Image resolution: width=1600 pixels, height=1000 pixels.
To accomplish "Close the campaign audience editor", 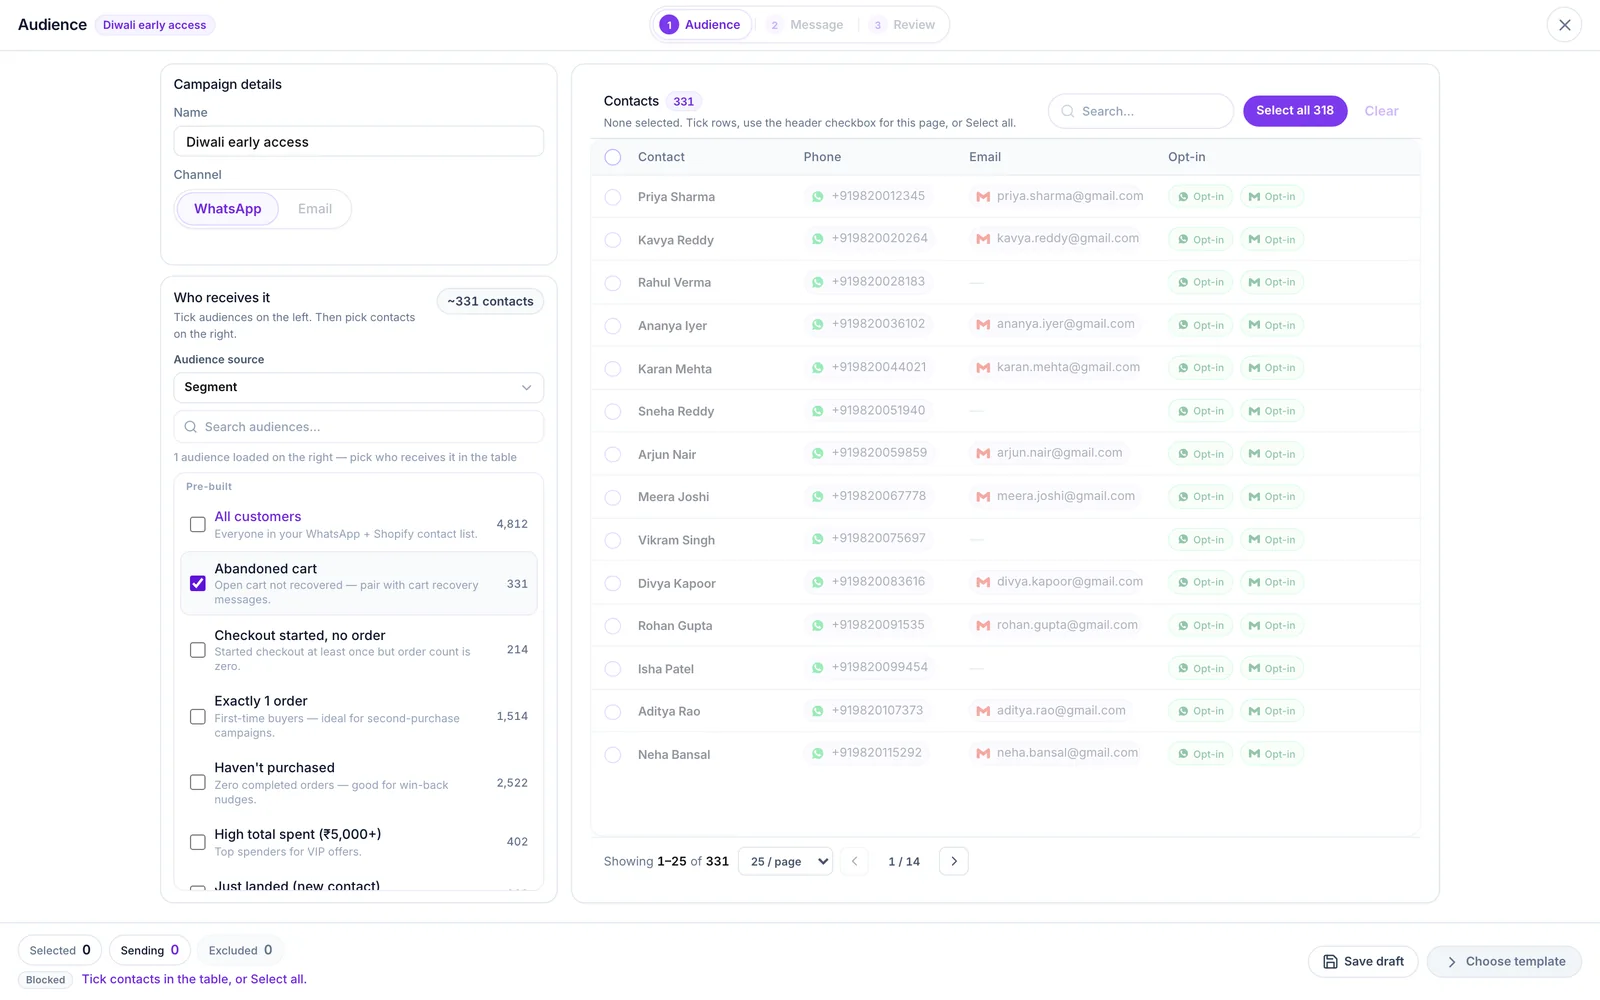I will click(x=1564, y=25).
